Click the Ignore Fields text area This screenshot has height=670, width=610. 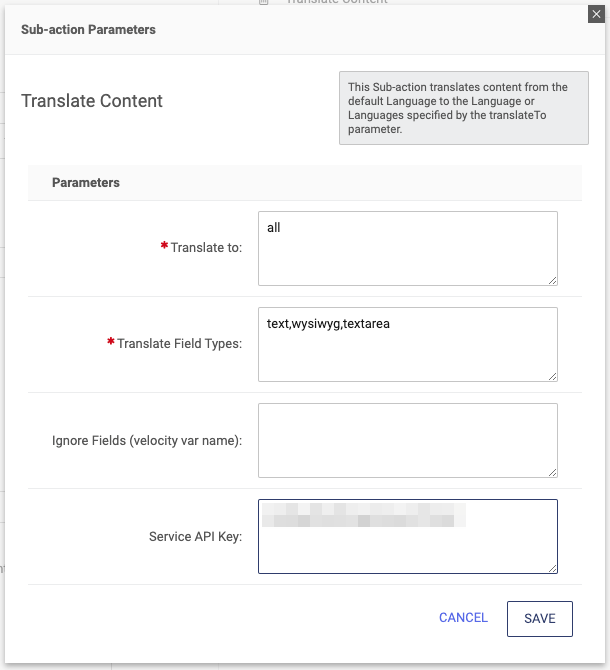click(407, 440)
